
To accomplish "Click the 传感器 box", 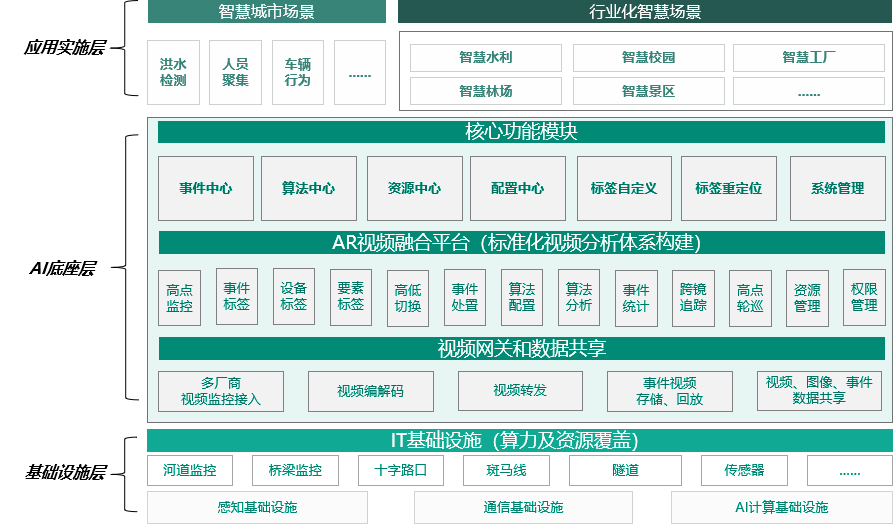I will (744, 470).
